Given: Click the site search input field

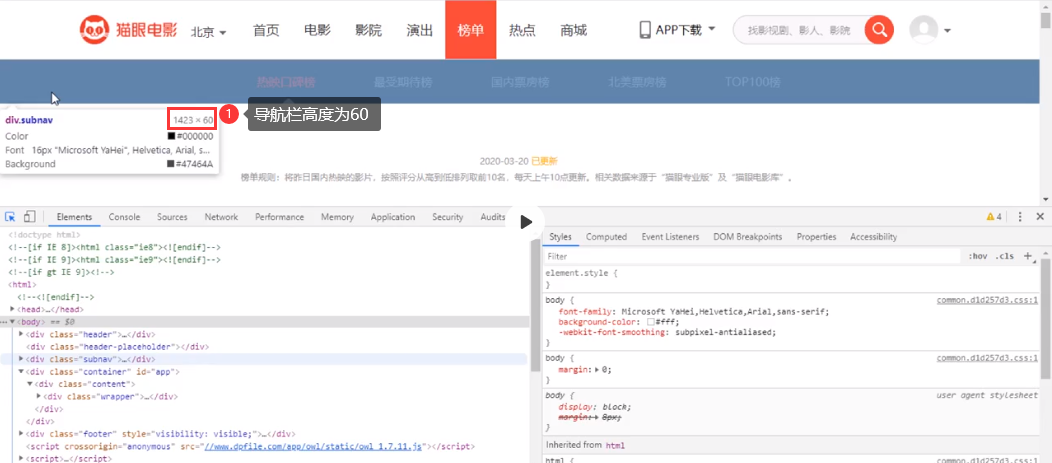Looking at the screenshot, I should [x=798, y=30].
